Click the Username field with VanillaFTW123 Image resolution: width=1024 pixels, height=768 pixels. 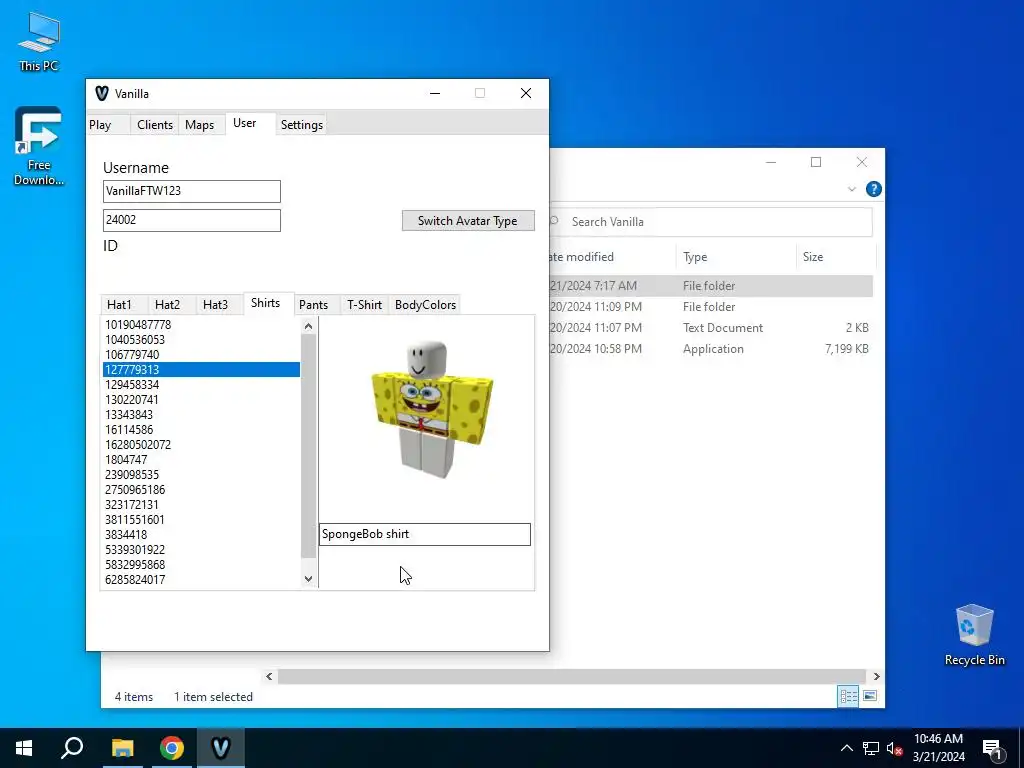click(x=192, y=191)
